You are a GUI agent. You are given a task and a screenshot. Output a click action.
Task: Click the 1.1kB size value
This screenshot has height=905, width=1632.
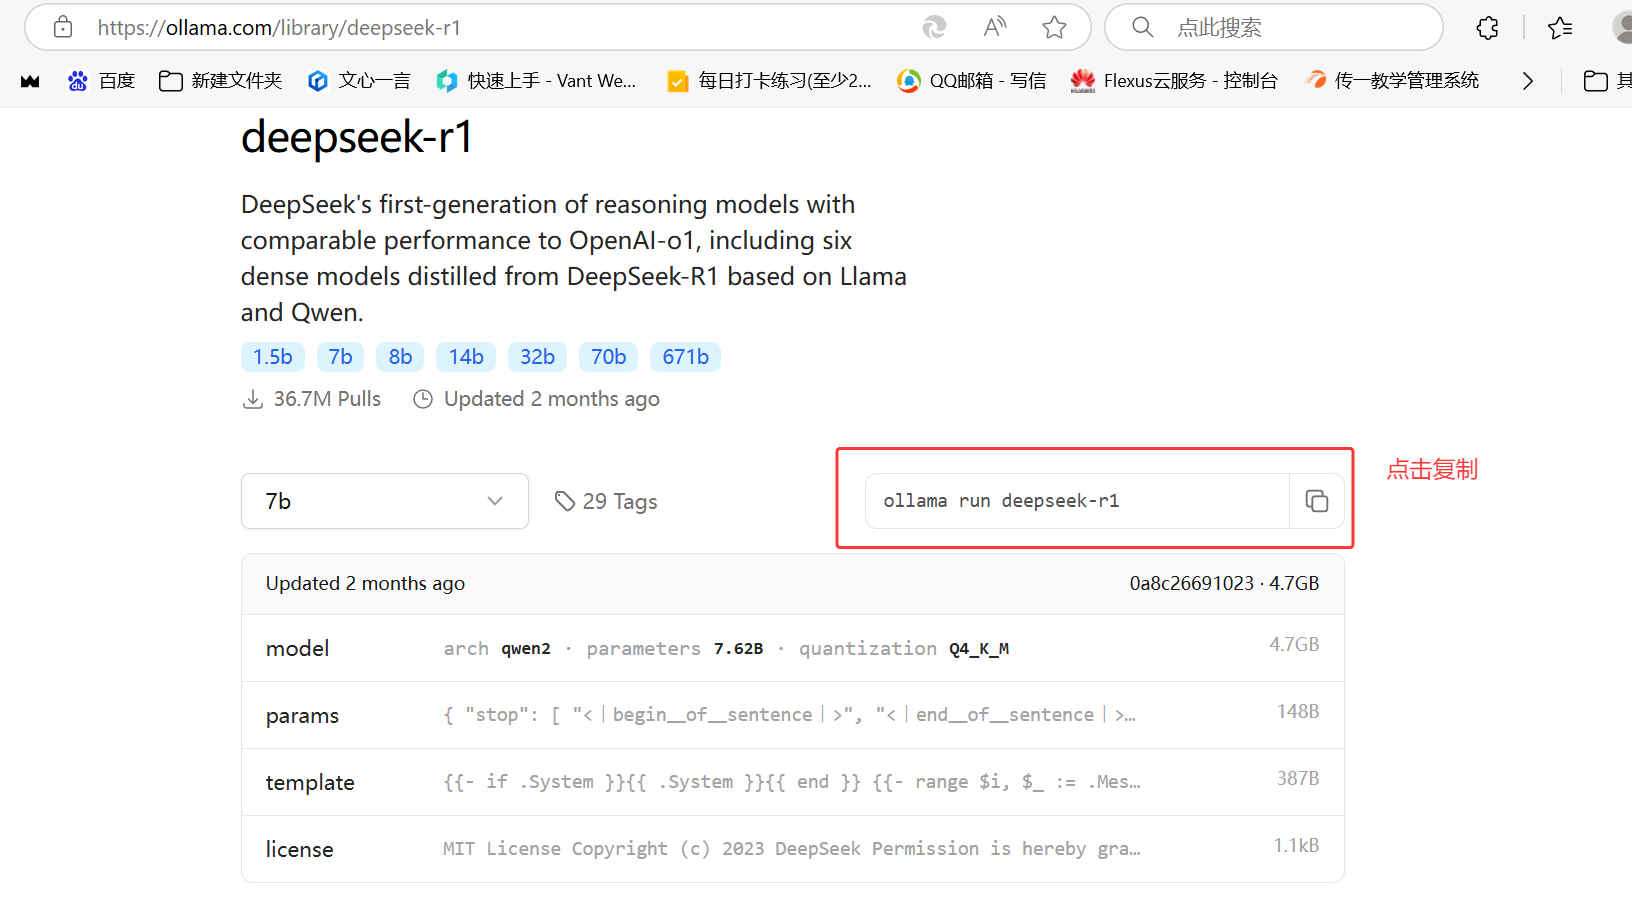(x=1296, y=845)
